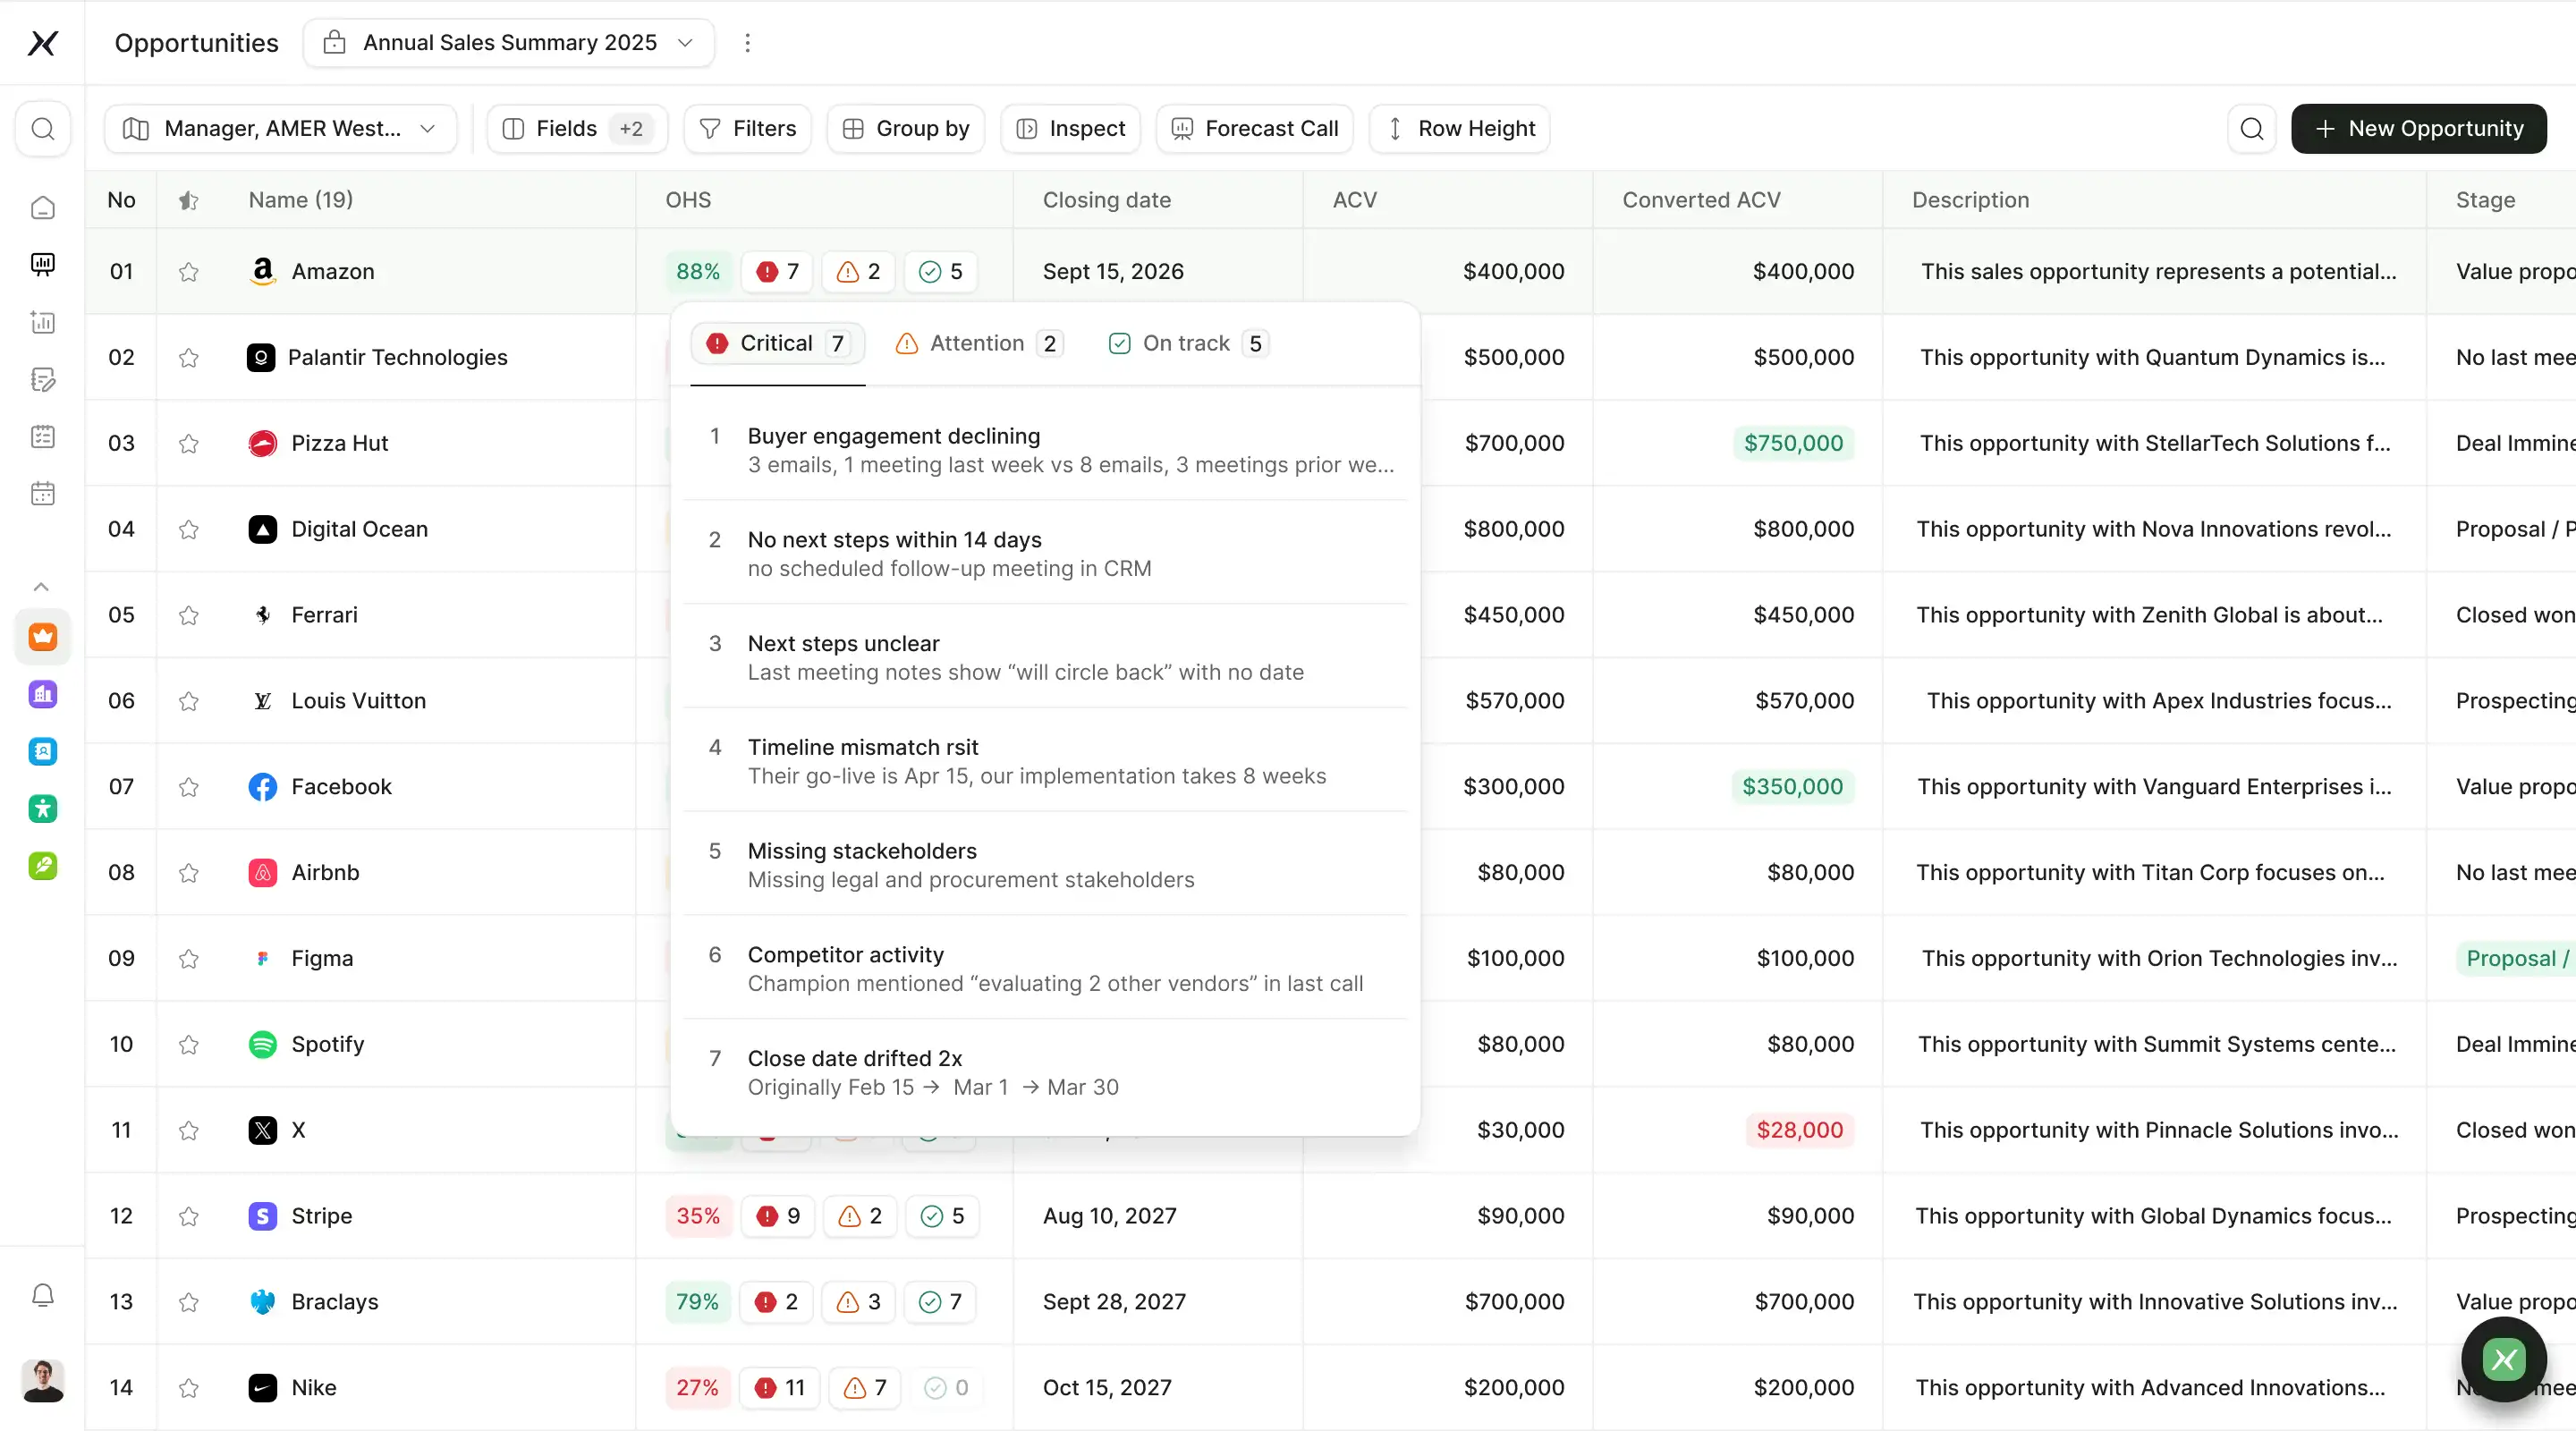
Task: Star the Ferrari opportunity
Action: [x=188, y=615]
